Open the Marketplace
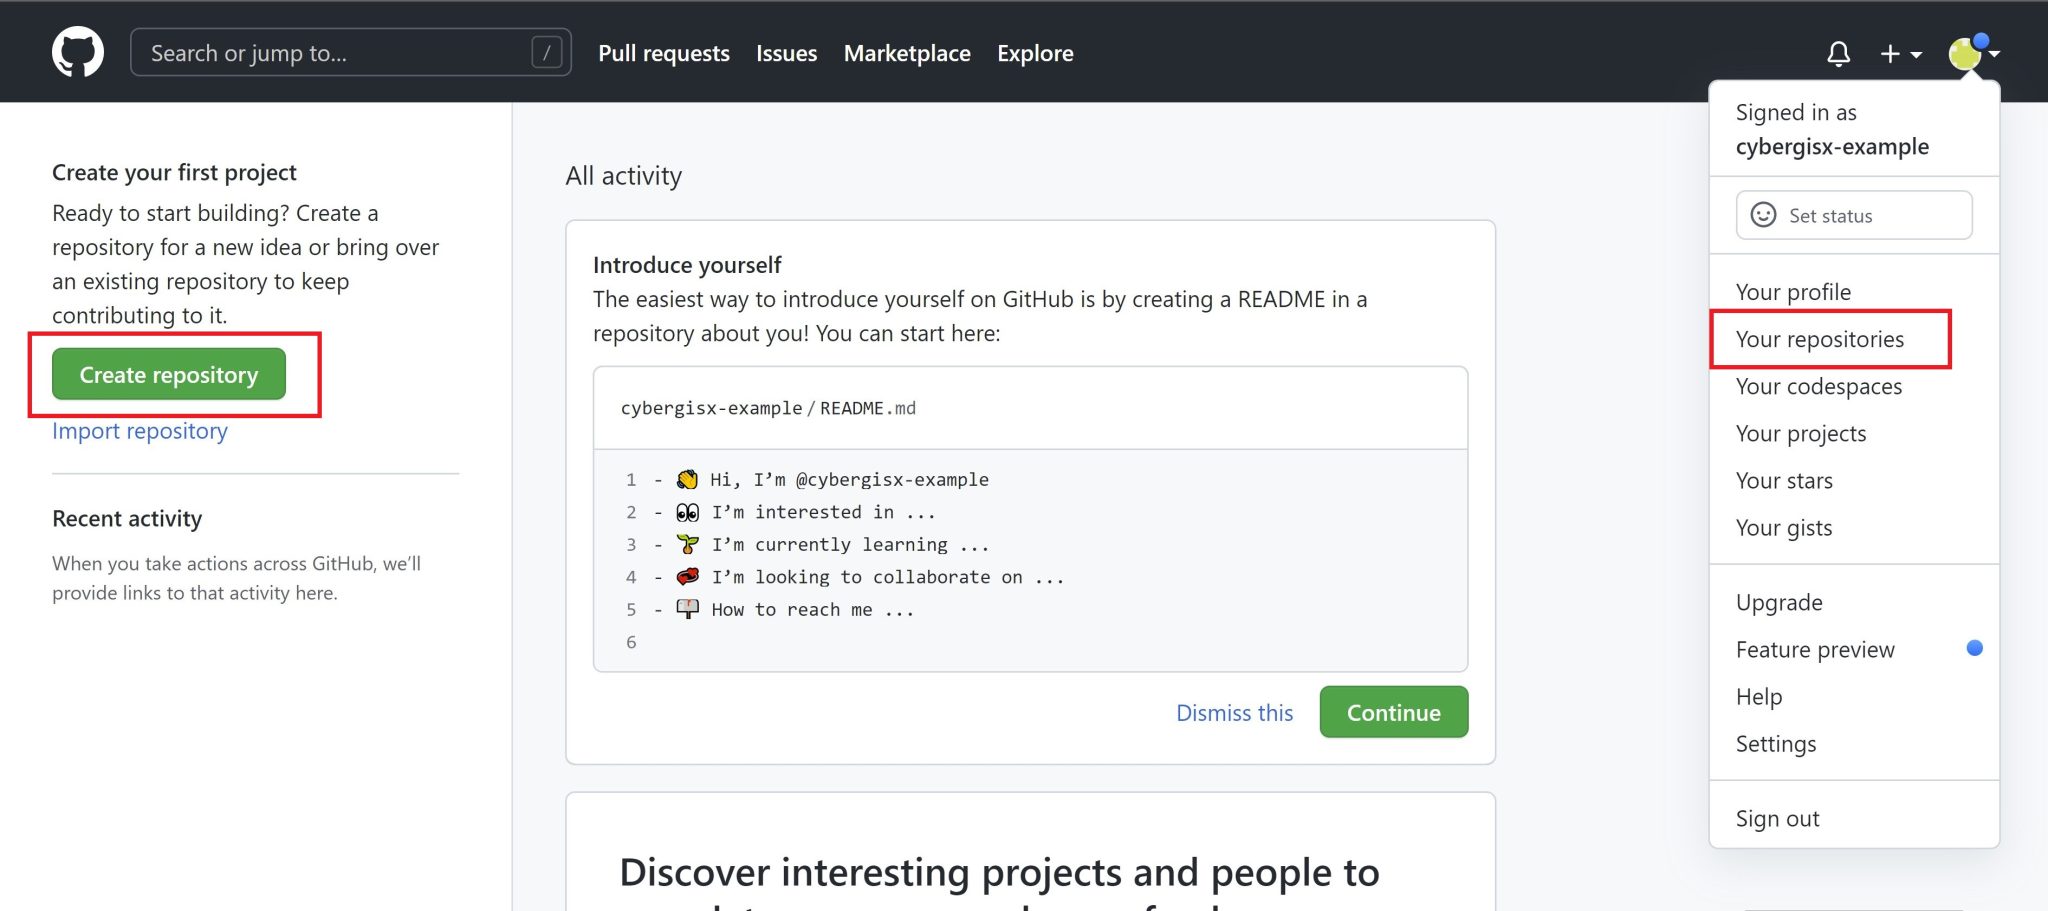 point(906,53)
